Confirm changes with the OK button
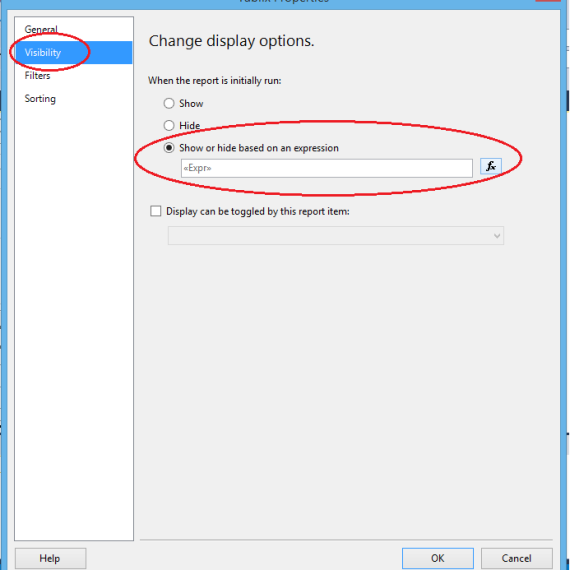The image size is (570, 570). pos(438,558)
